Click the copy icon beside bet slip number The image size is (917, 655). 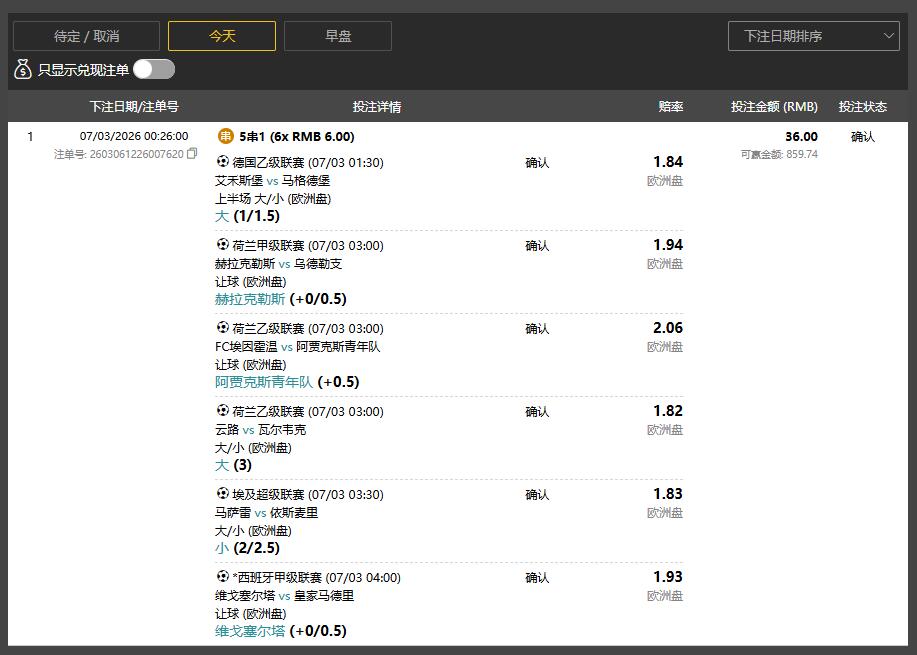(x=192, y=154)
